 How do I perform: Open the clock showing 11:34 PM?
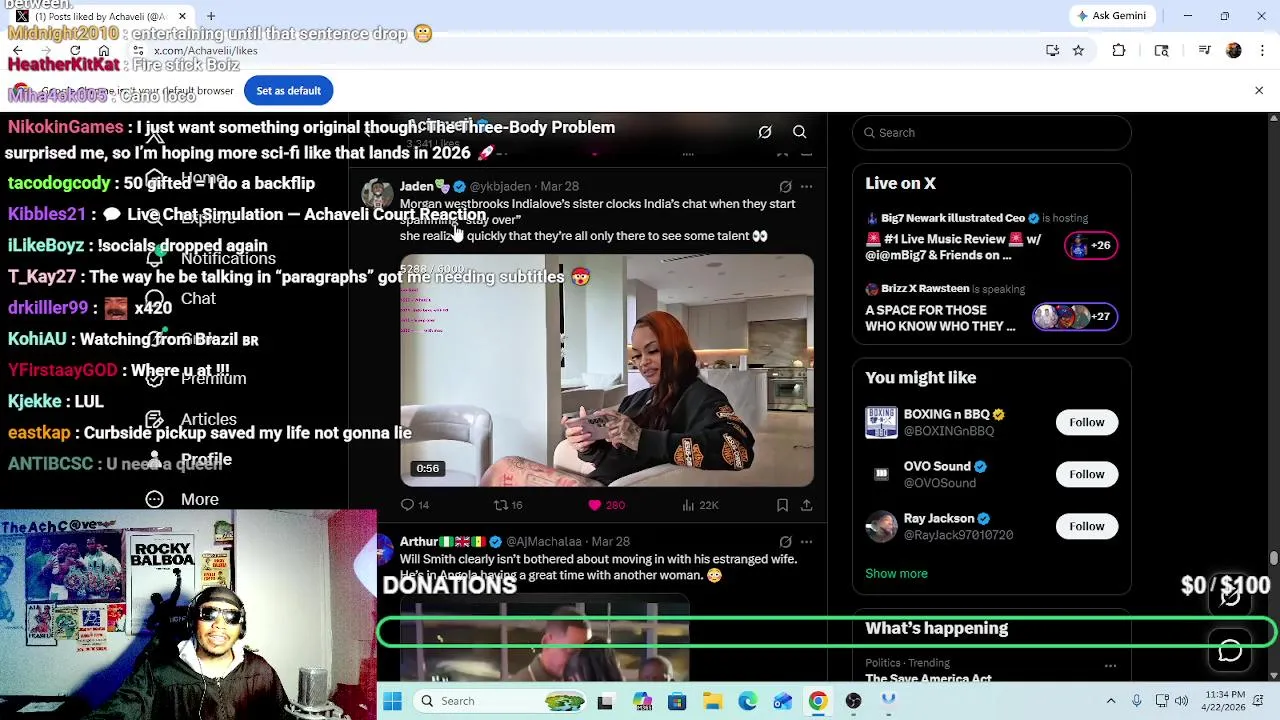(x=1225, y=701)
